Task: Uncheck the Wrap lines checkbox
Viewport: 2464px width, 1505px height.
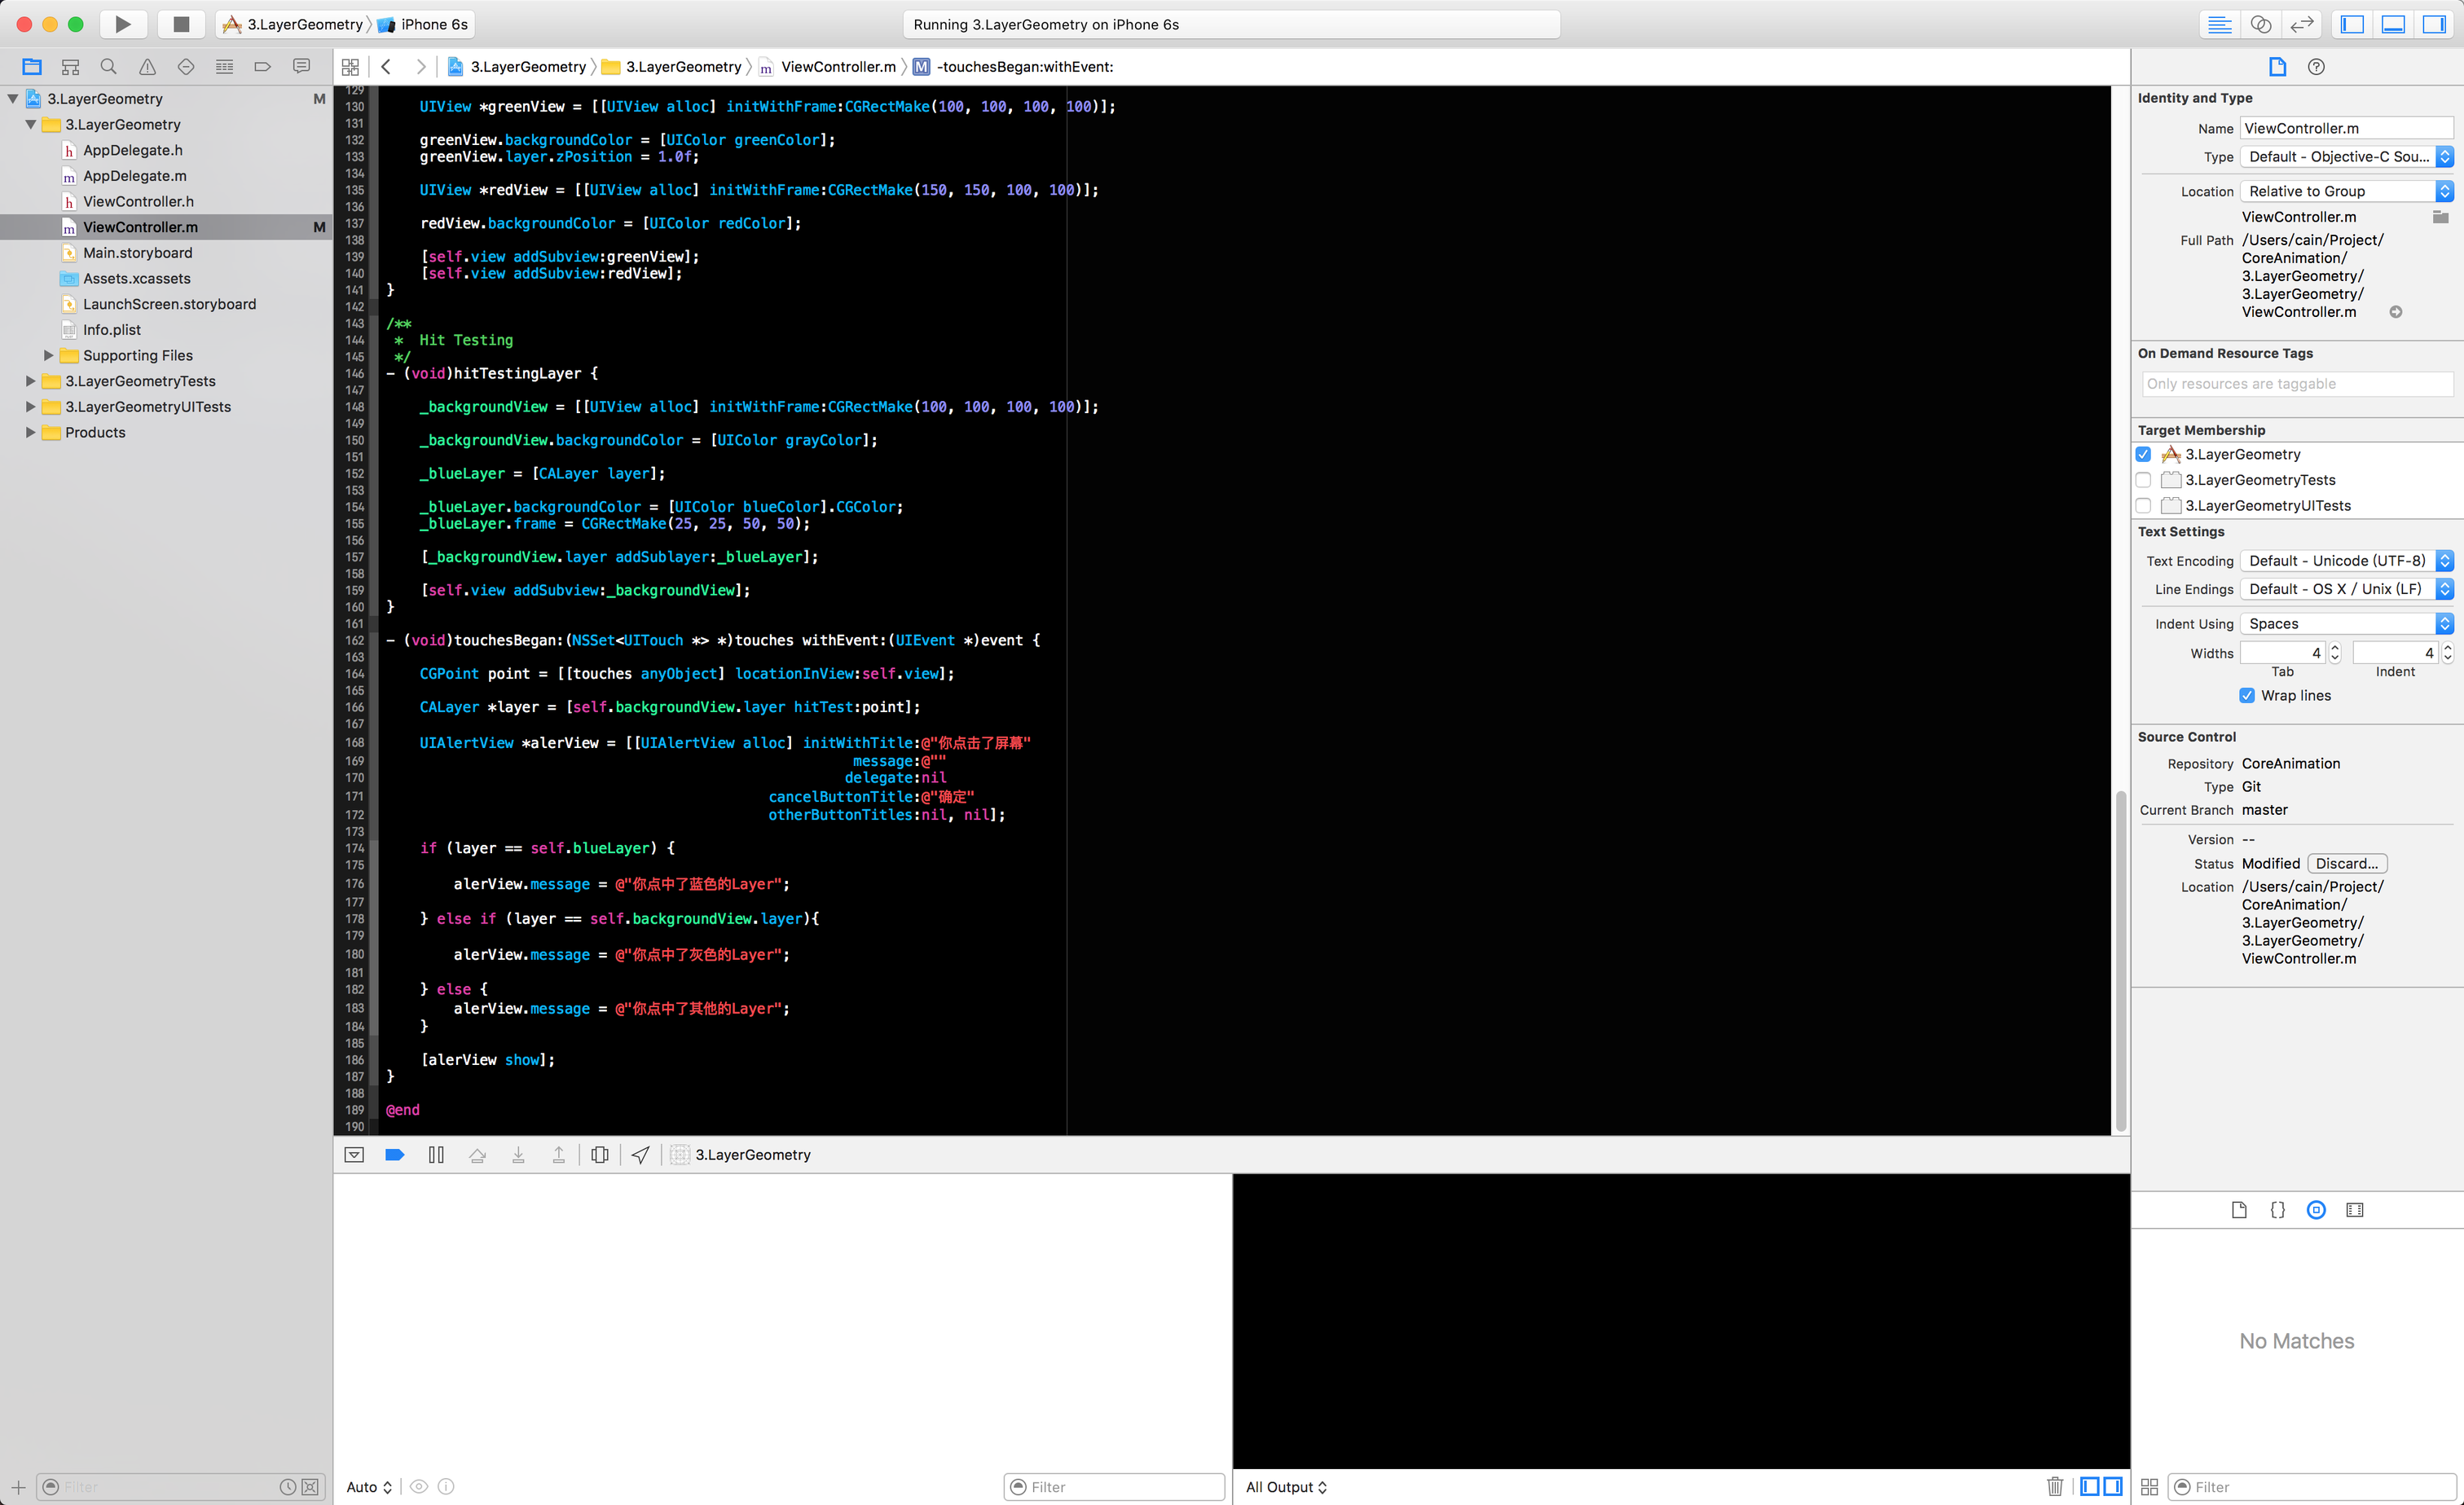Action: pyautogui.click(x=2247, y=695)
